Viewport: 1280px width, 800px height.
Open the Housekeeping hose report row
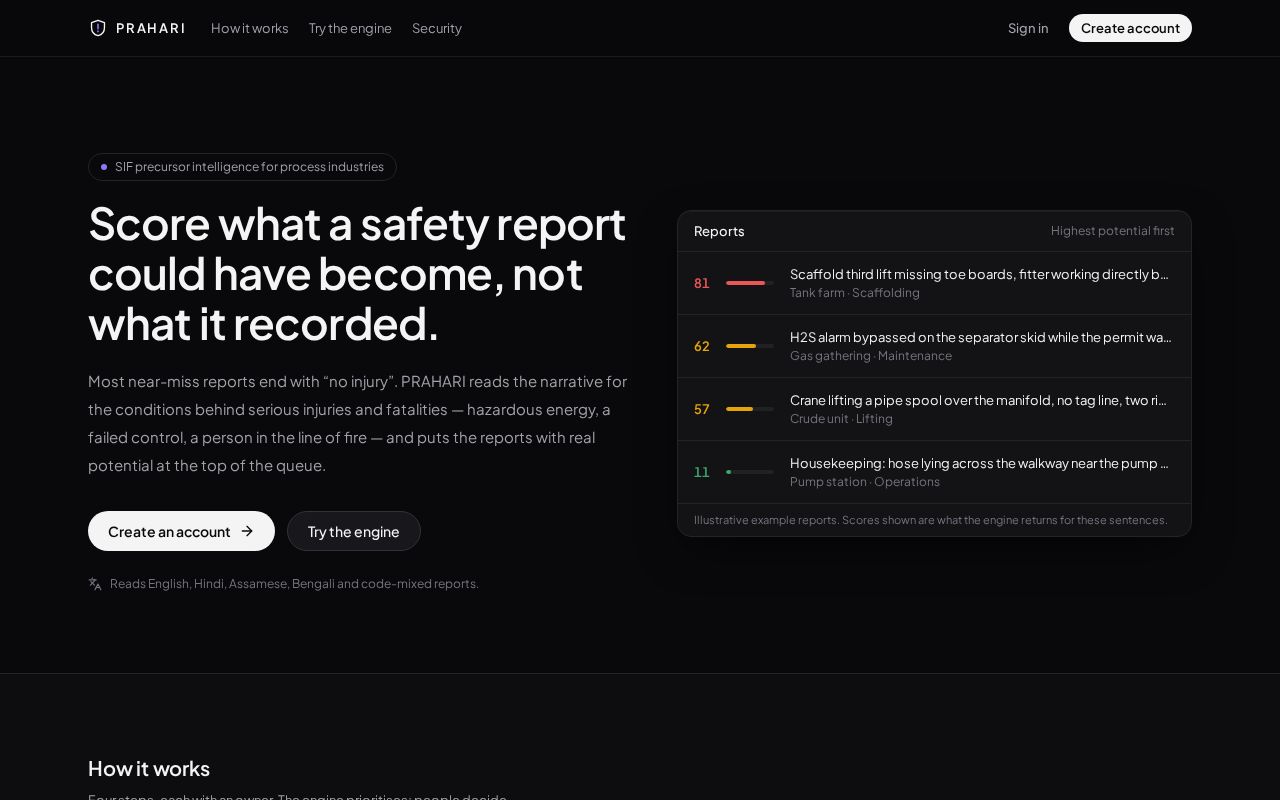click(934, 472)
